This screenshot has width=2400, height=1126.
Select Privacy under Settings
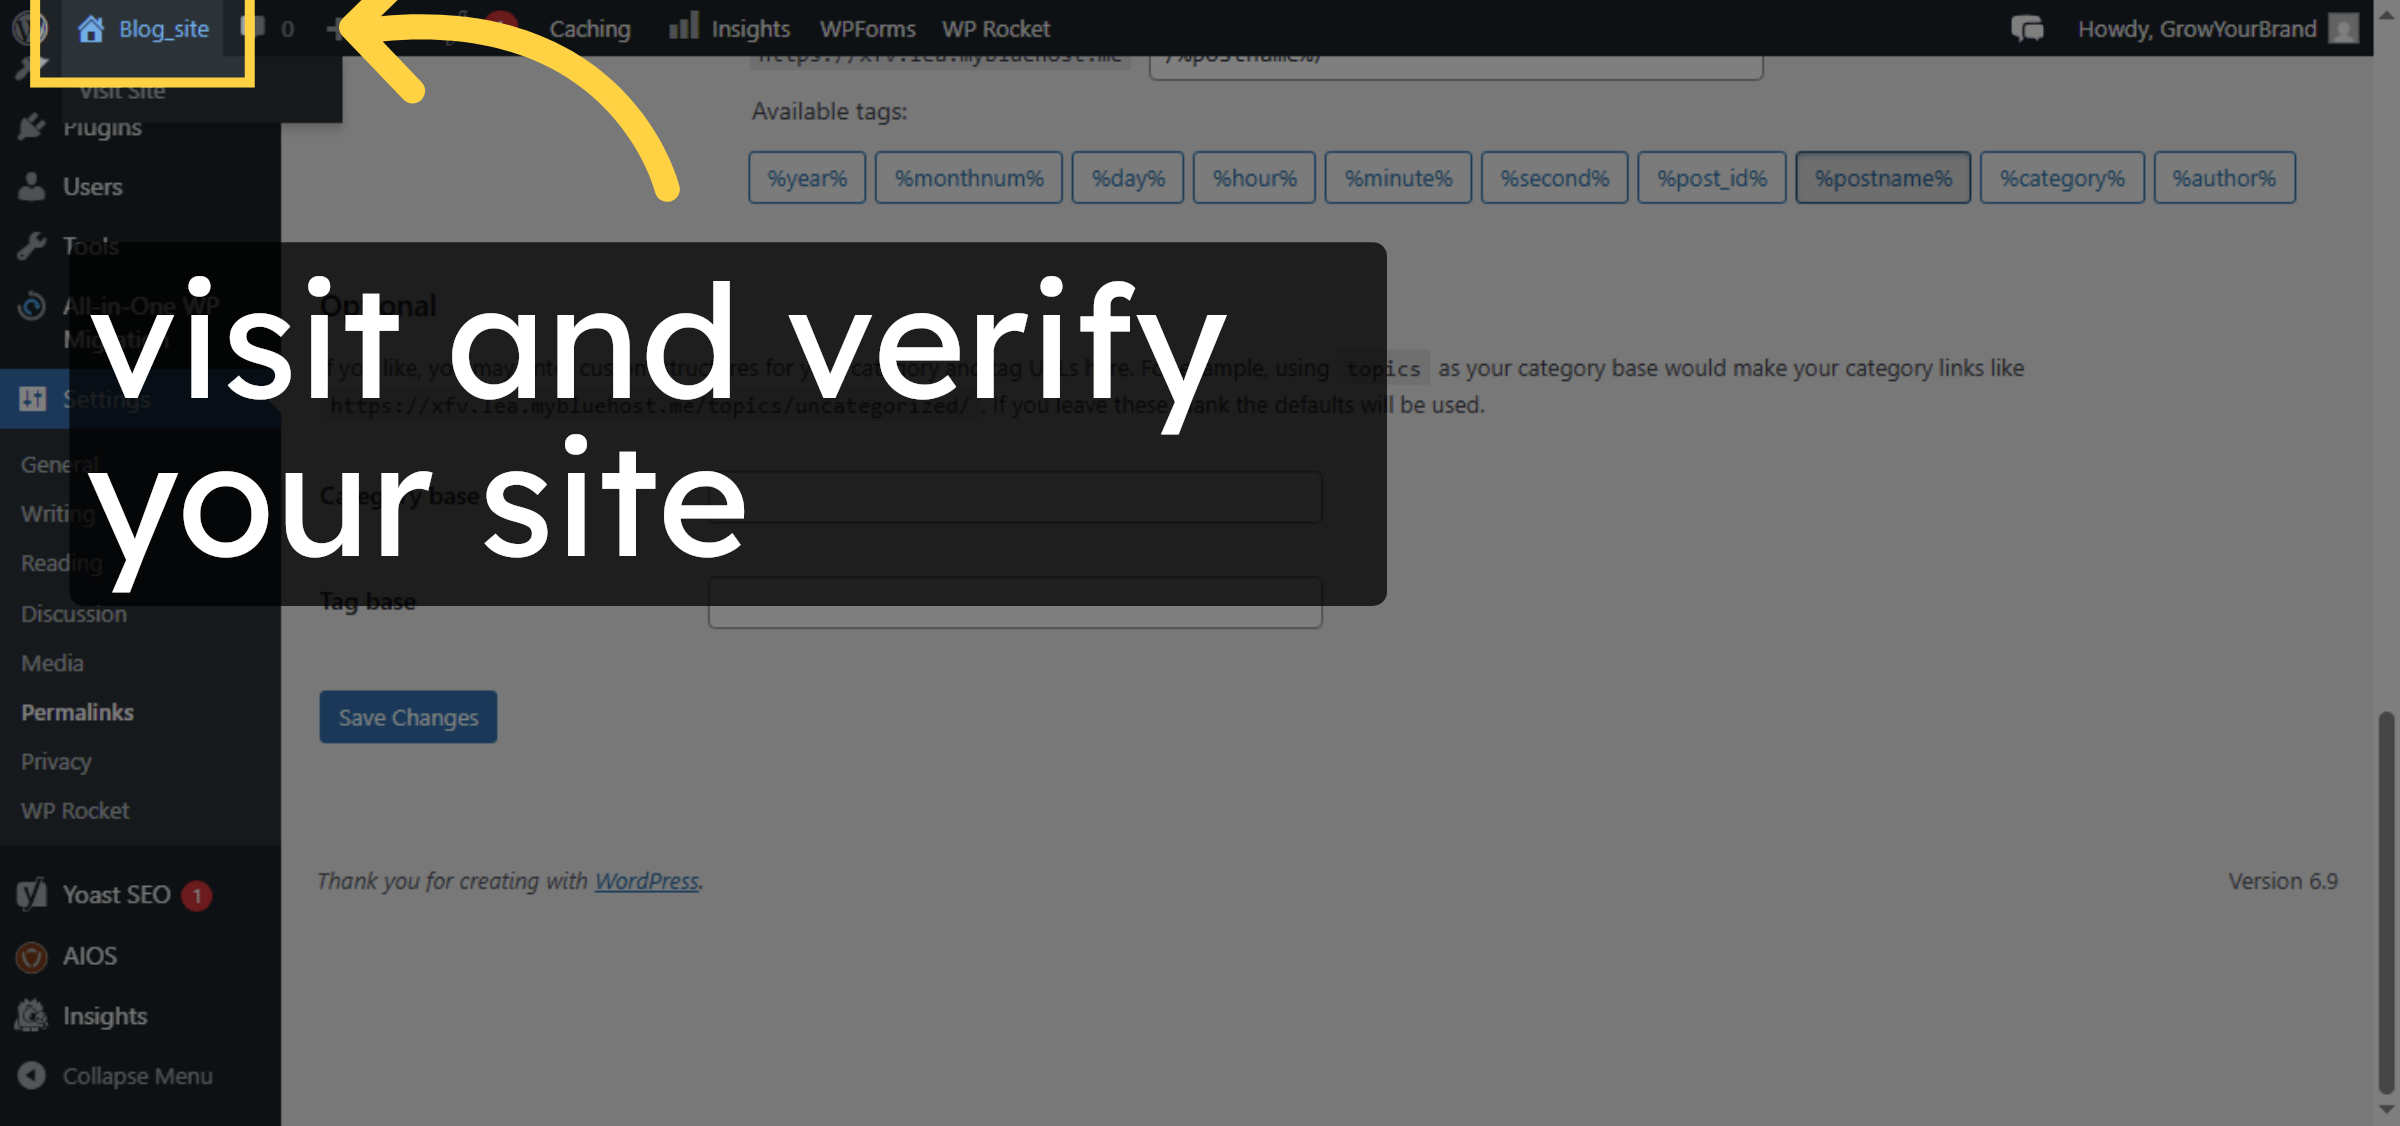click(x=55, y=761)
